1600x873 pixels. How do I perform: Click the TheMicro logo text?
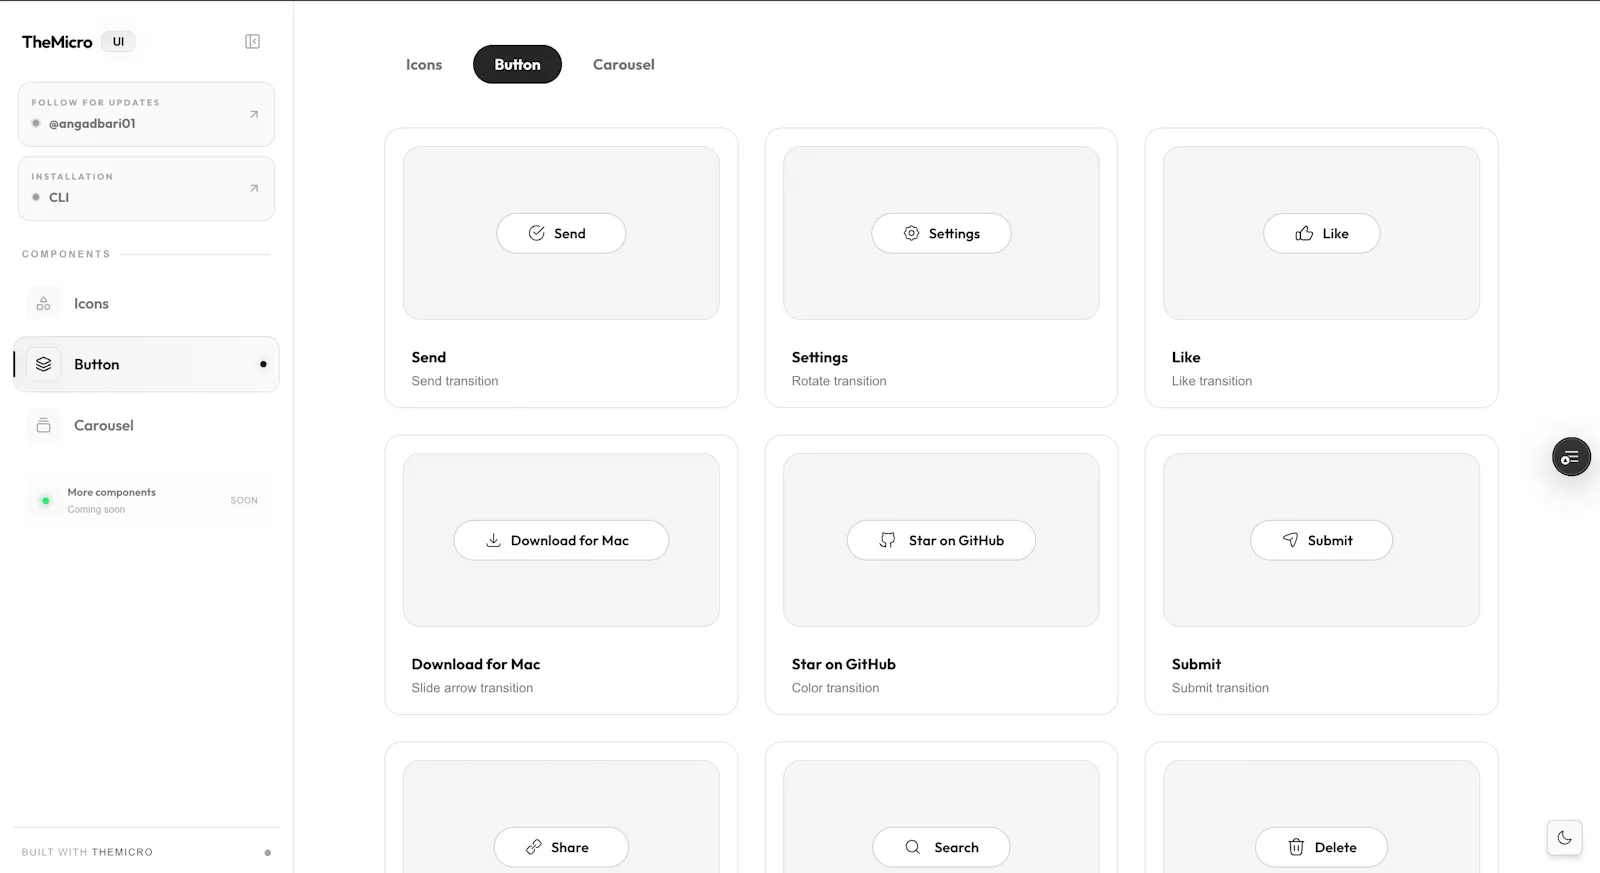tap(57, 42)
